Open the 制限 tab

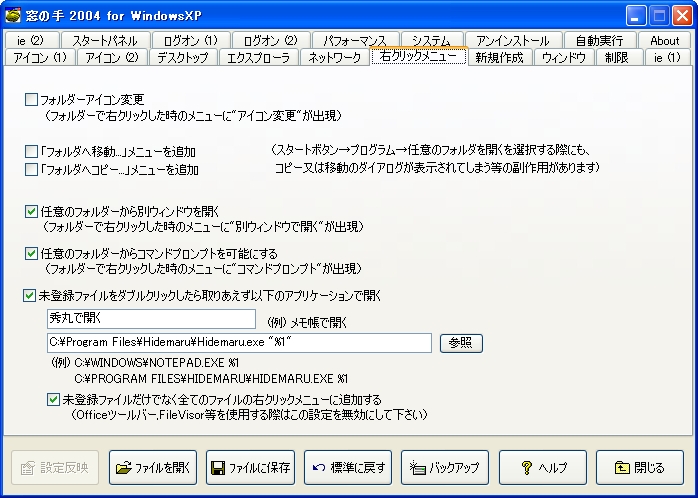point(617,57)
